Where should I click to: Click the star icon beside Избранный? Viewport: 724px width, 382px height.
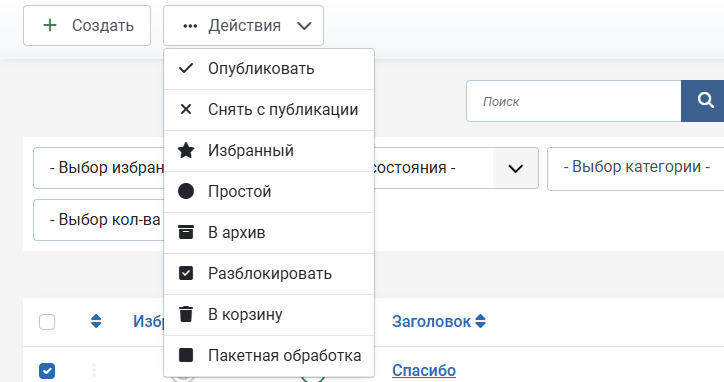[186, 150]
